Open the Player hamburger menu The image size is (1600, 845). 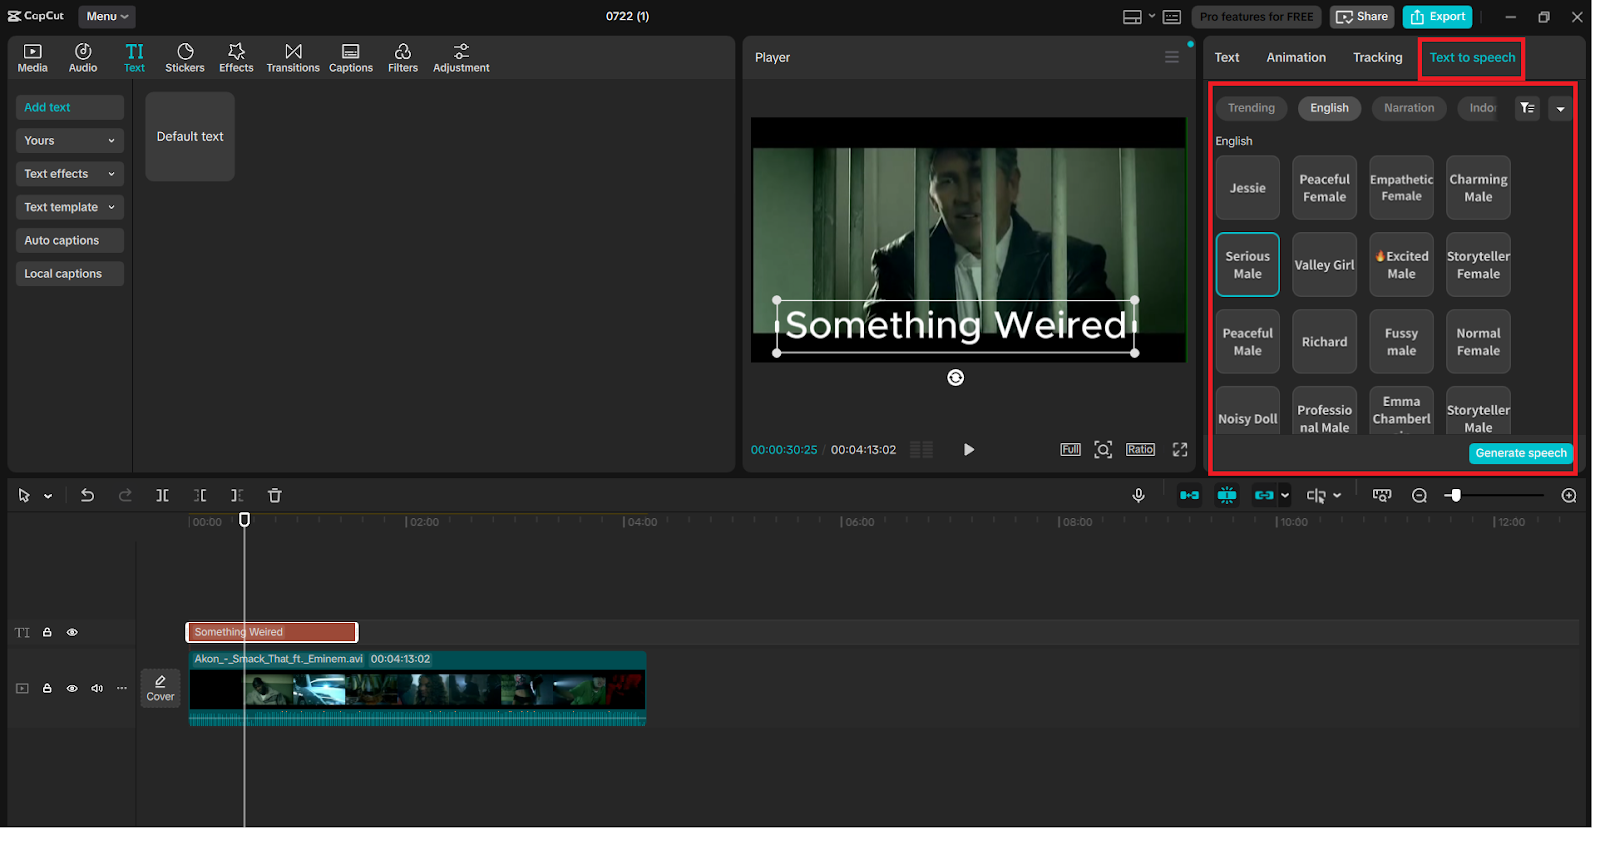[x=1172, y=57]
